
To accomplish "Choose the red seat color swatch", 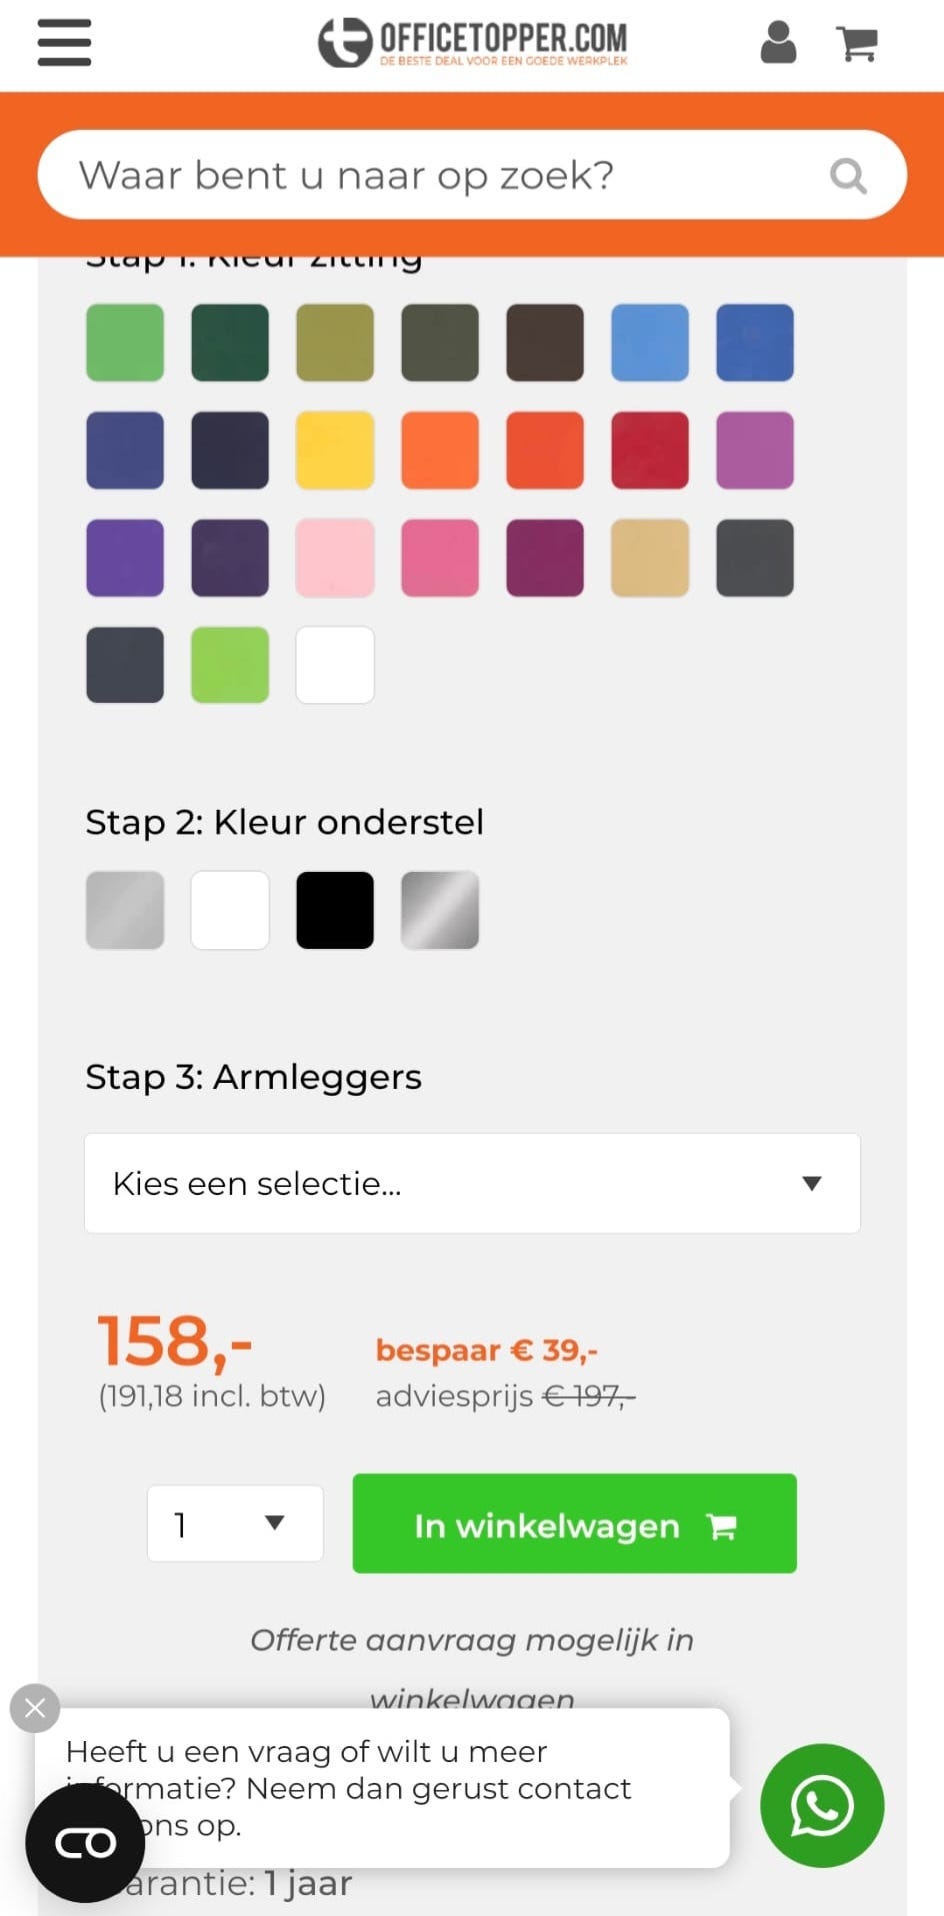I will tap(650, 450).
